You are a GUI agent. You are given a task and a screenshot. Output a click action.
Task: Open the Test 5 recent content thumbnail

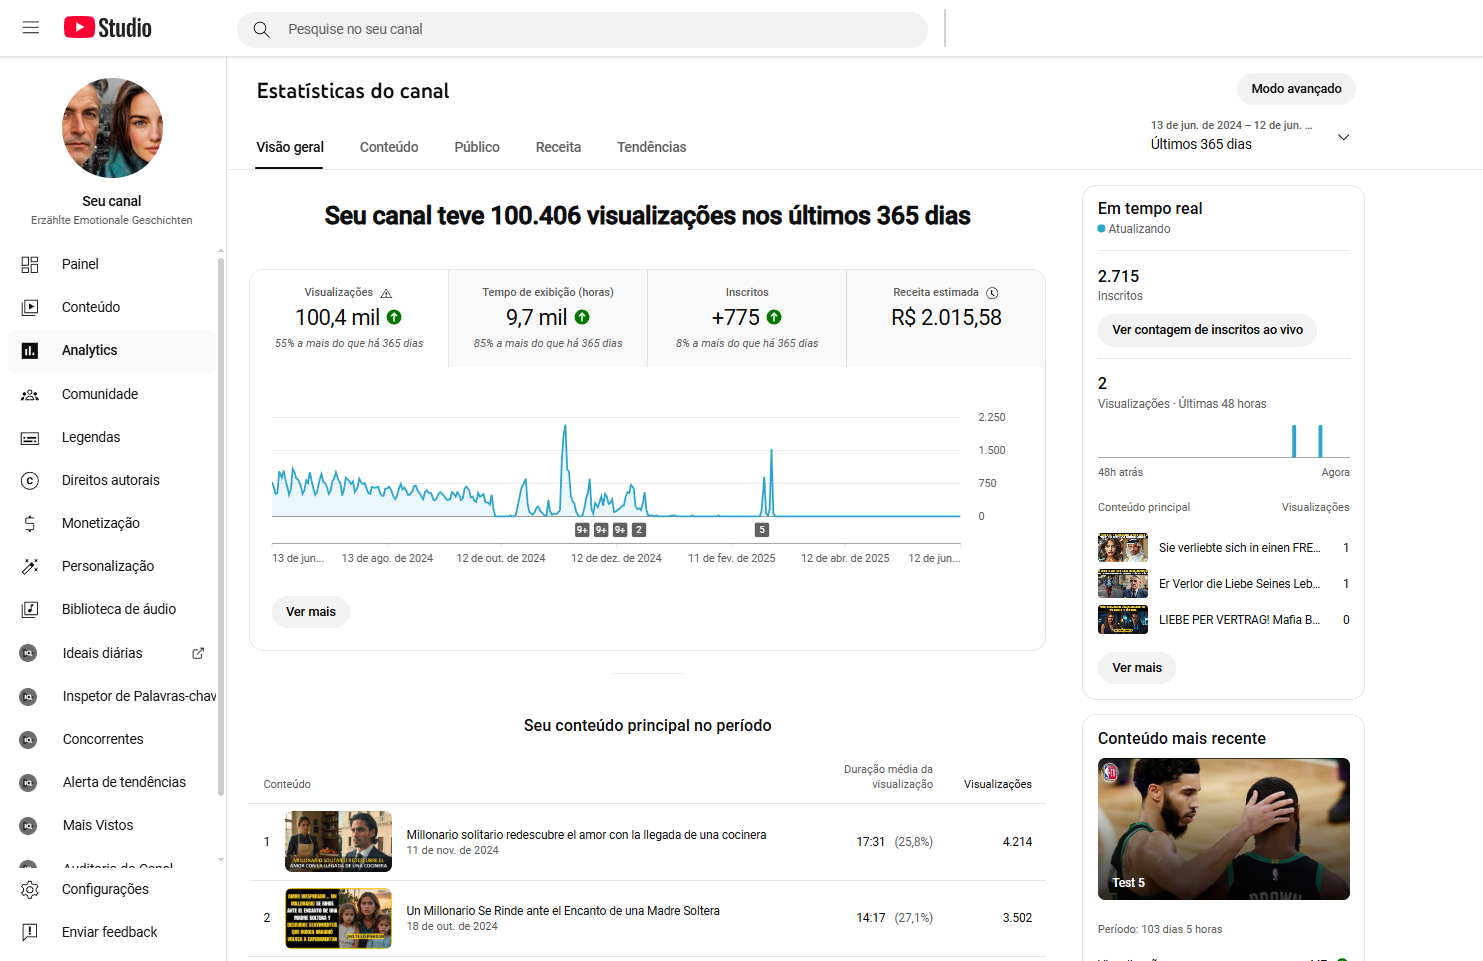[1224, 829]
